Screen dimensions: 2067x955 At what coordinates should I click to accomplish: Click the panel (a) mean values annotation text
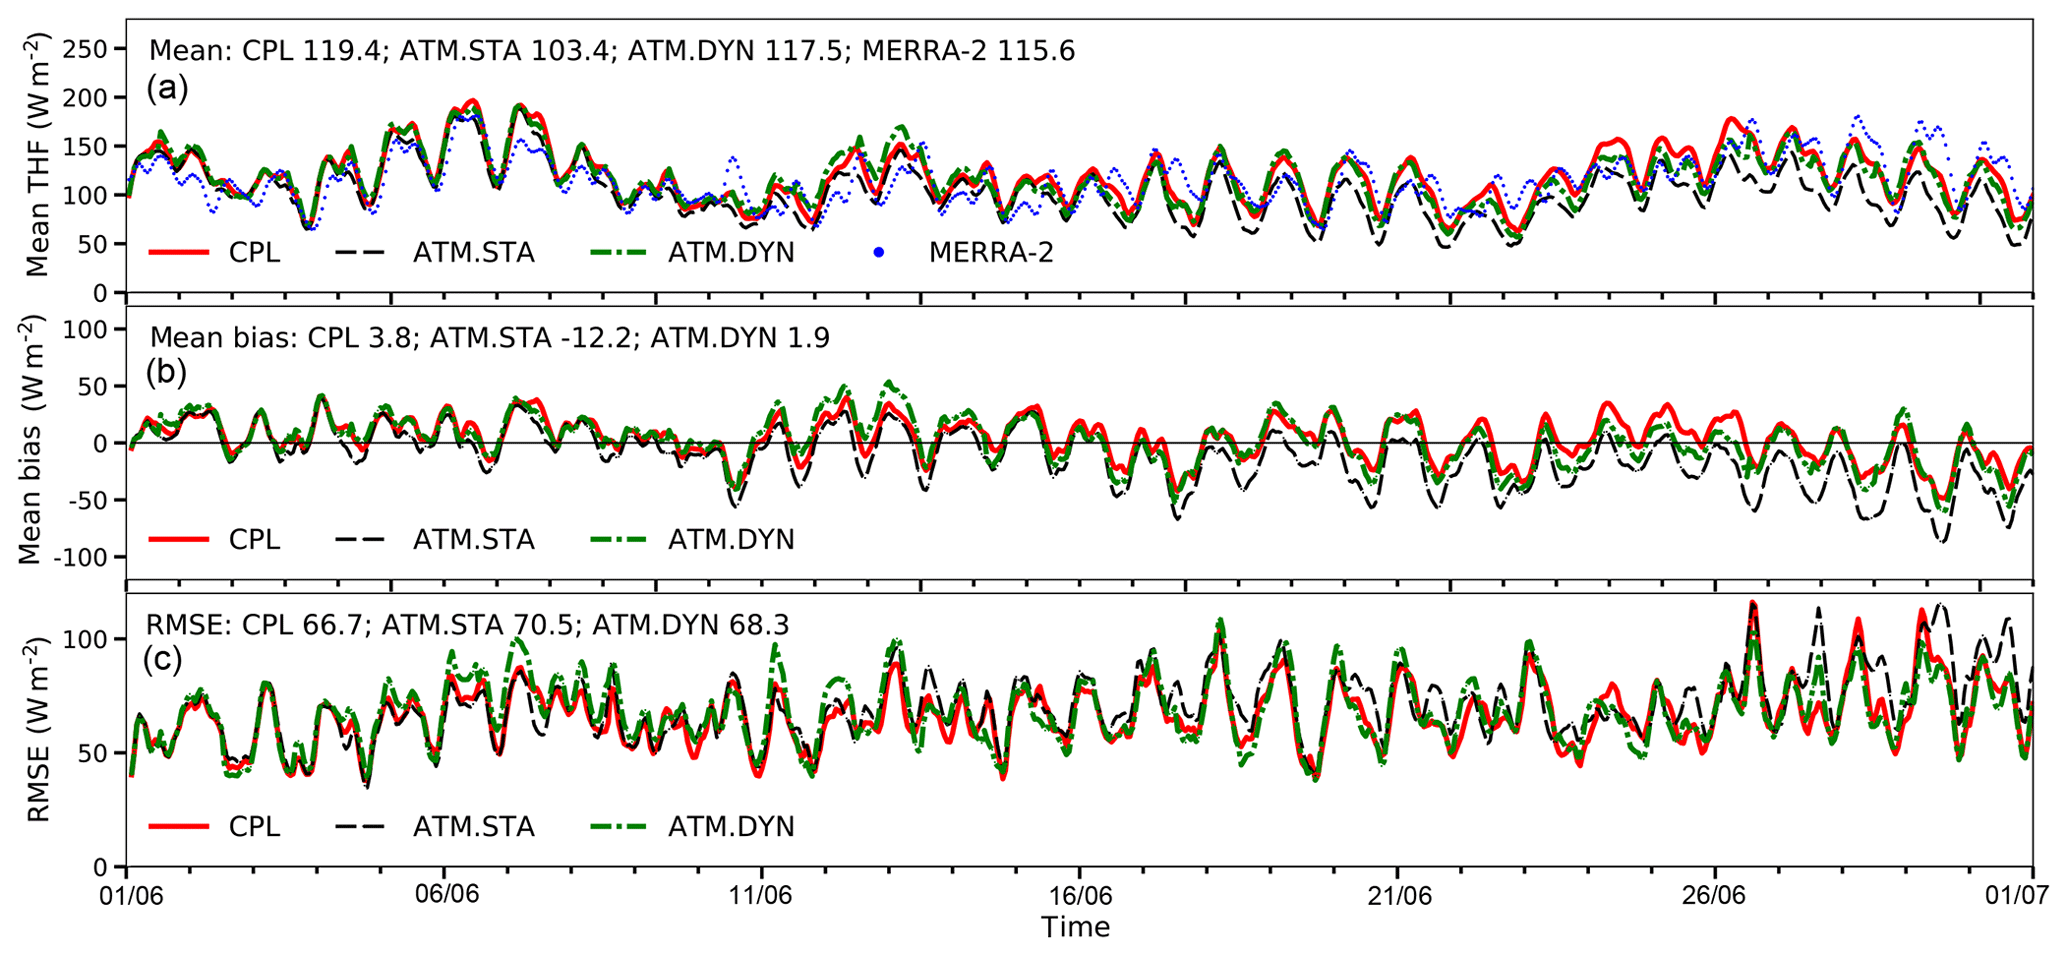[611, 51]
